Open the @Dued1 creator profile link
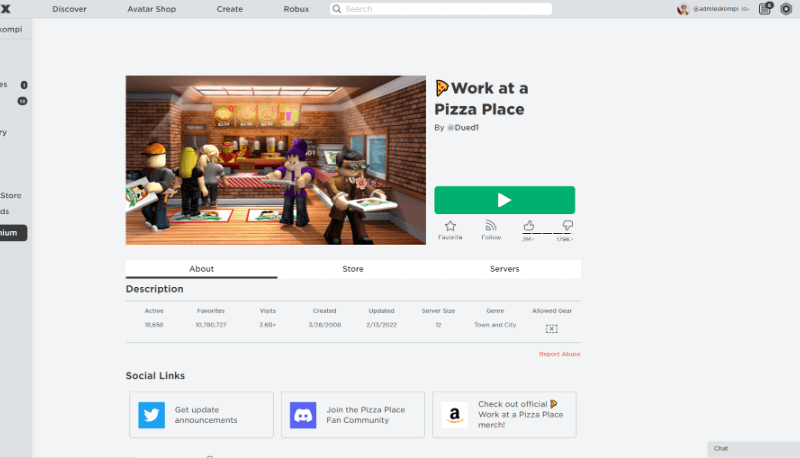800x458 pixels. pyautogui.click(x=463, y=128)
